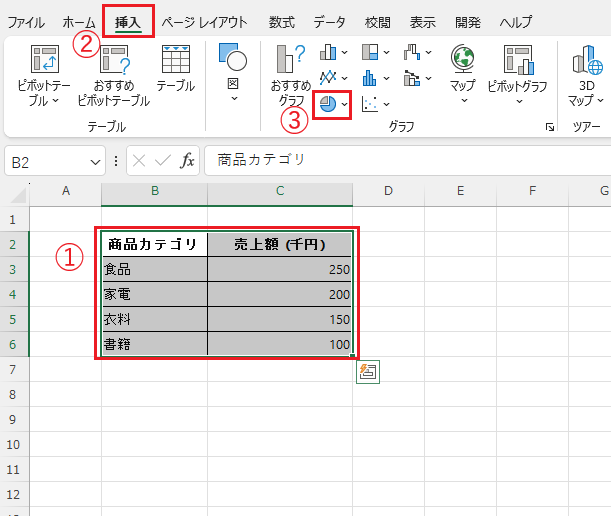Click the select-all corner triangle
The image size is (611, 516).
point(18,195)
